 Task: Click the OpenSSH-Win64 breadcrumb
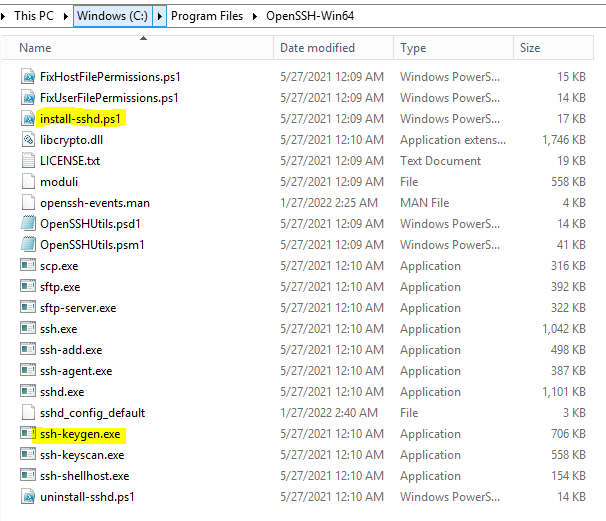pos(310,16)
